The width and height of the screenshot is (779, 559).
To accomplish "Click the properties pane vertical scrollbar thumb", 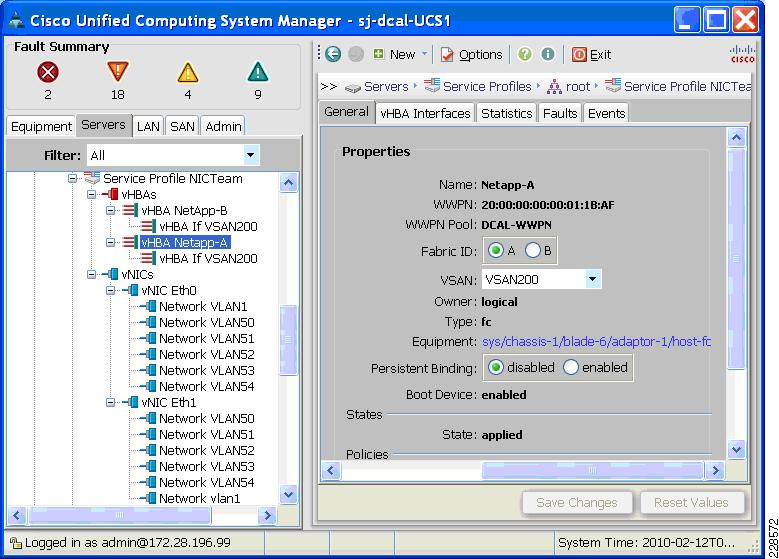I will [x=736, y=259].
